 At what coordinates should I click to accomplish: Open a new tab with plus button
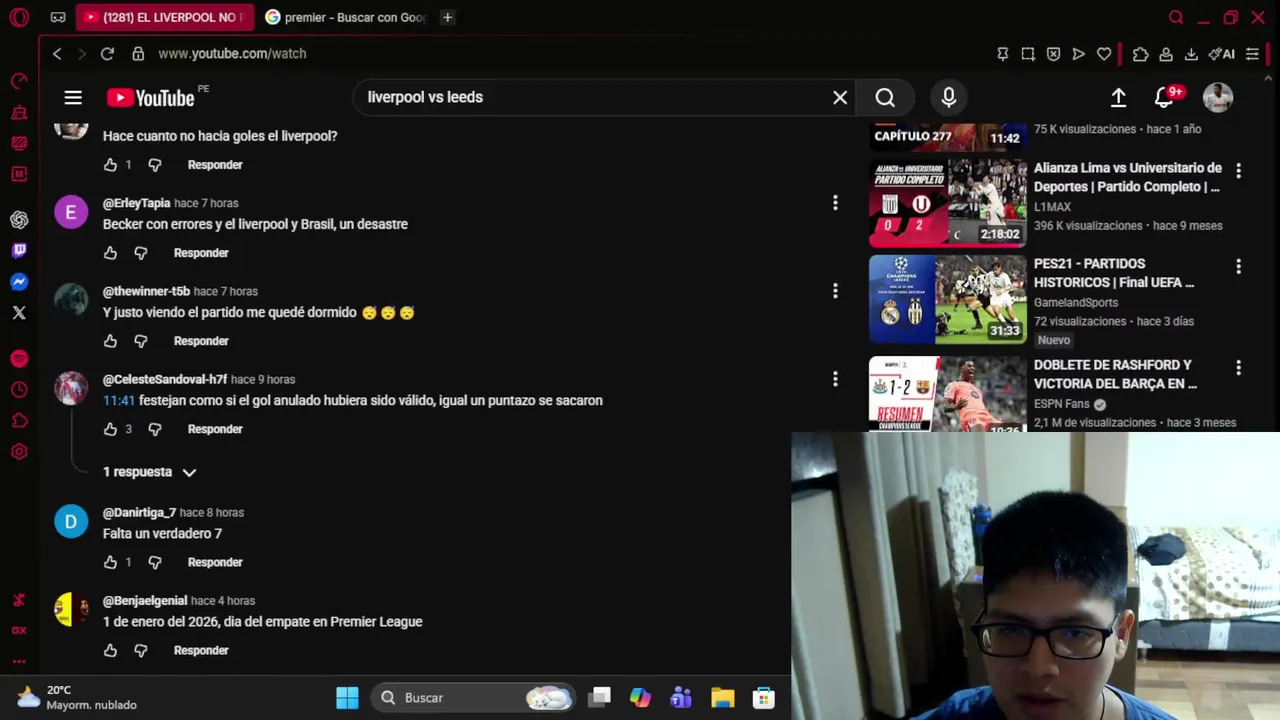(x=448, y=17)
